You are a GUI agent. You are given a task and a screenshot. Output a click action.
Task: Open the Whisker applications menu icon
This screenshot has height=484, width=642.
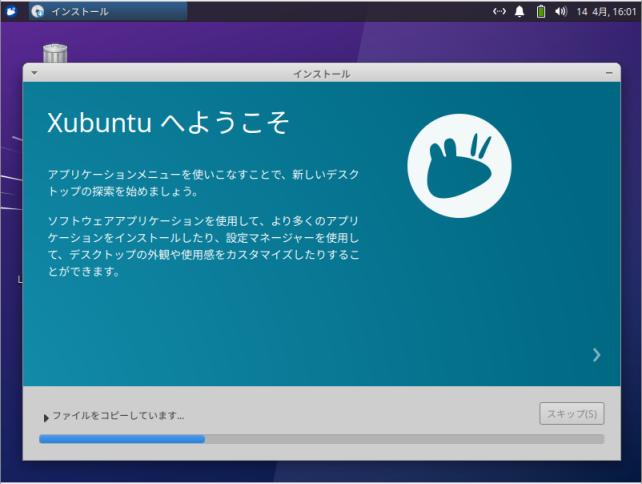11,11
